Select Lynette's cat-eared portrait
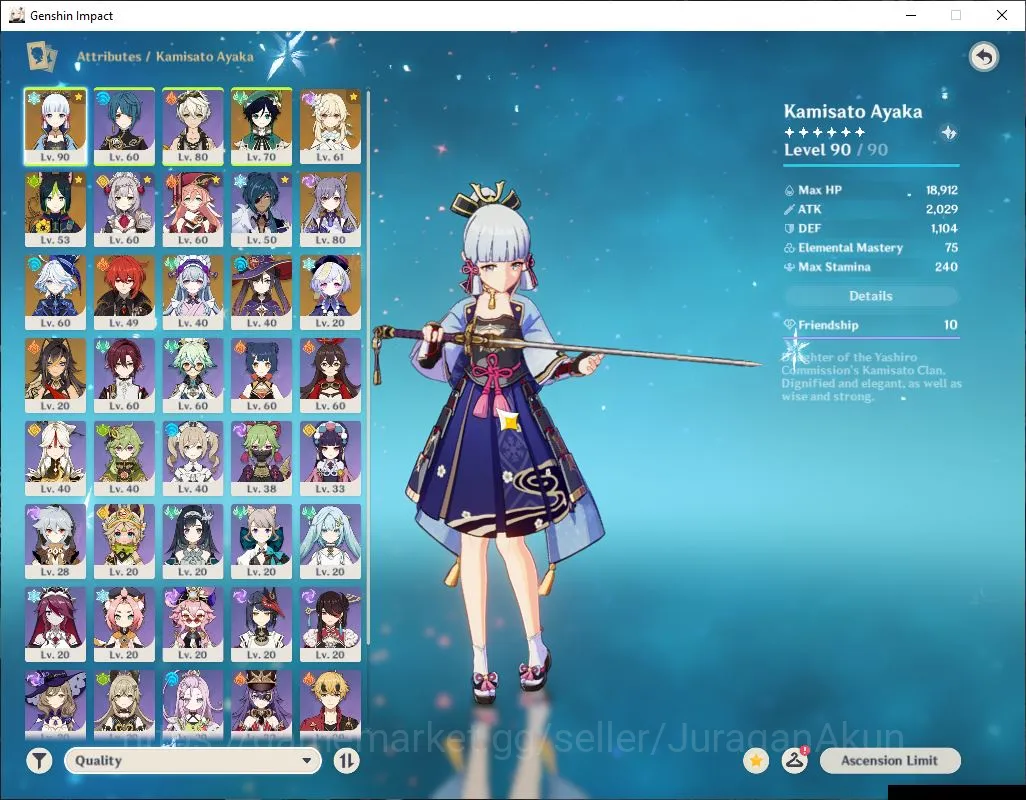Image resolution: width=1026 pixels, height=800 pixels. [262, 542]
